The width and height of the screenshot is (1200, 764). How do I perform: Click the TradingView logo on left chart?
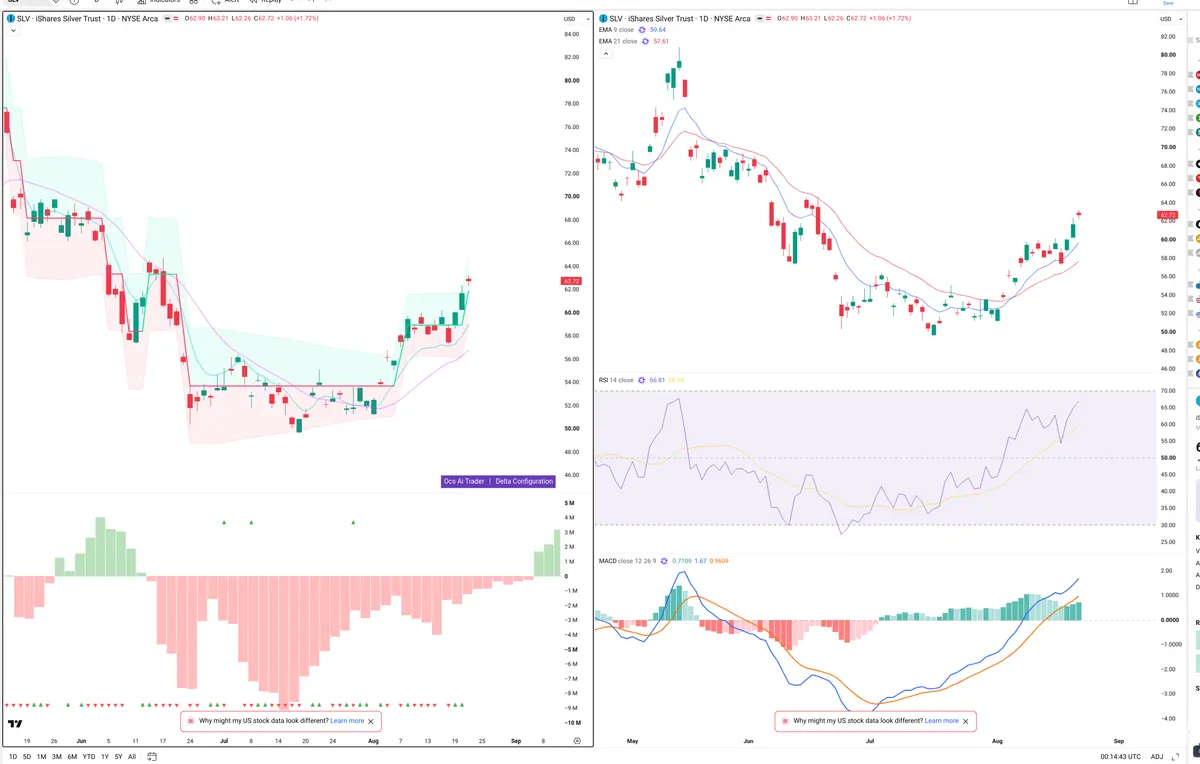(15, 723)
